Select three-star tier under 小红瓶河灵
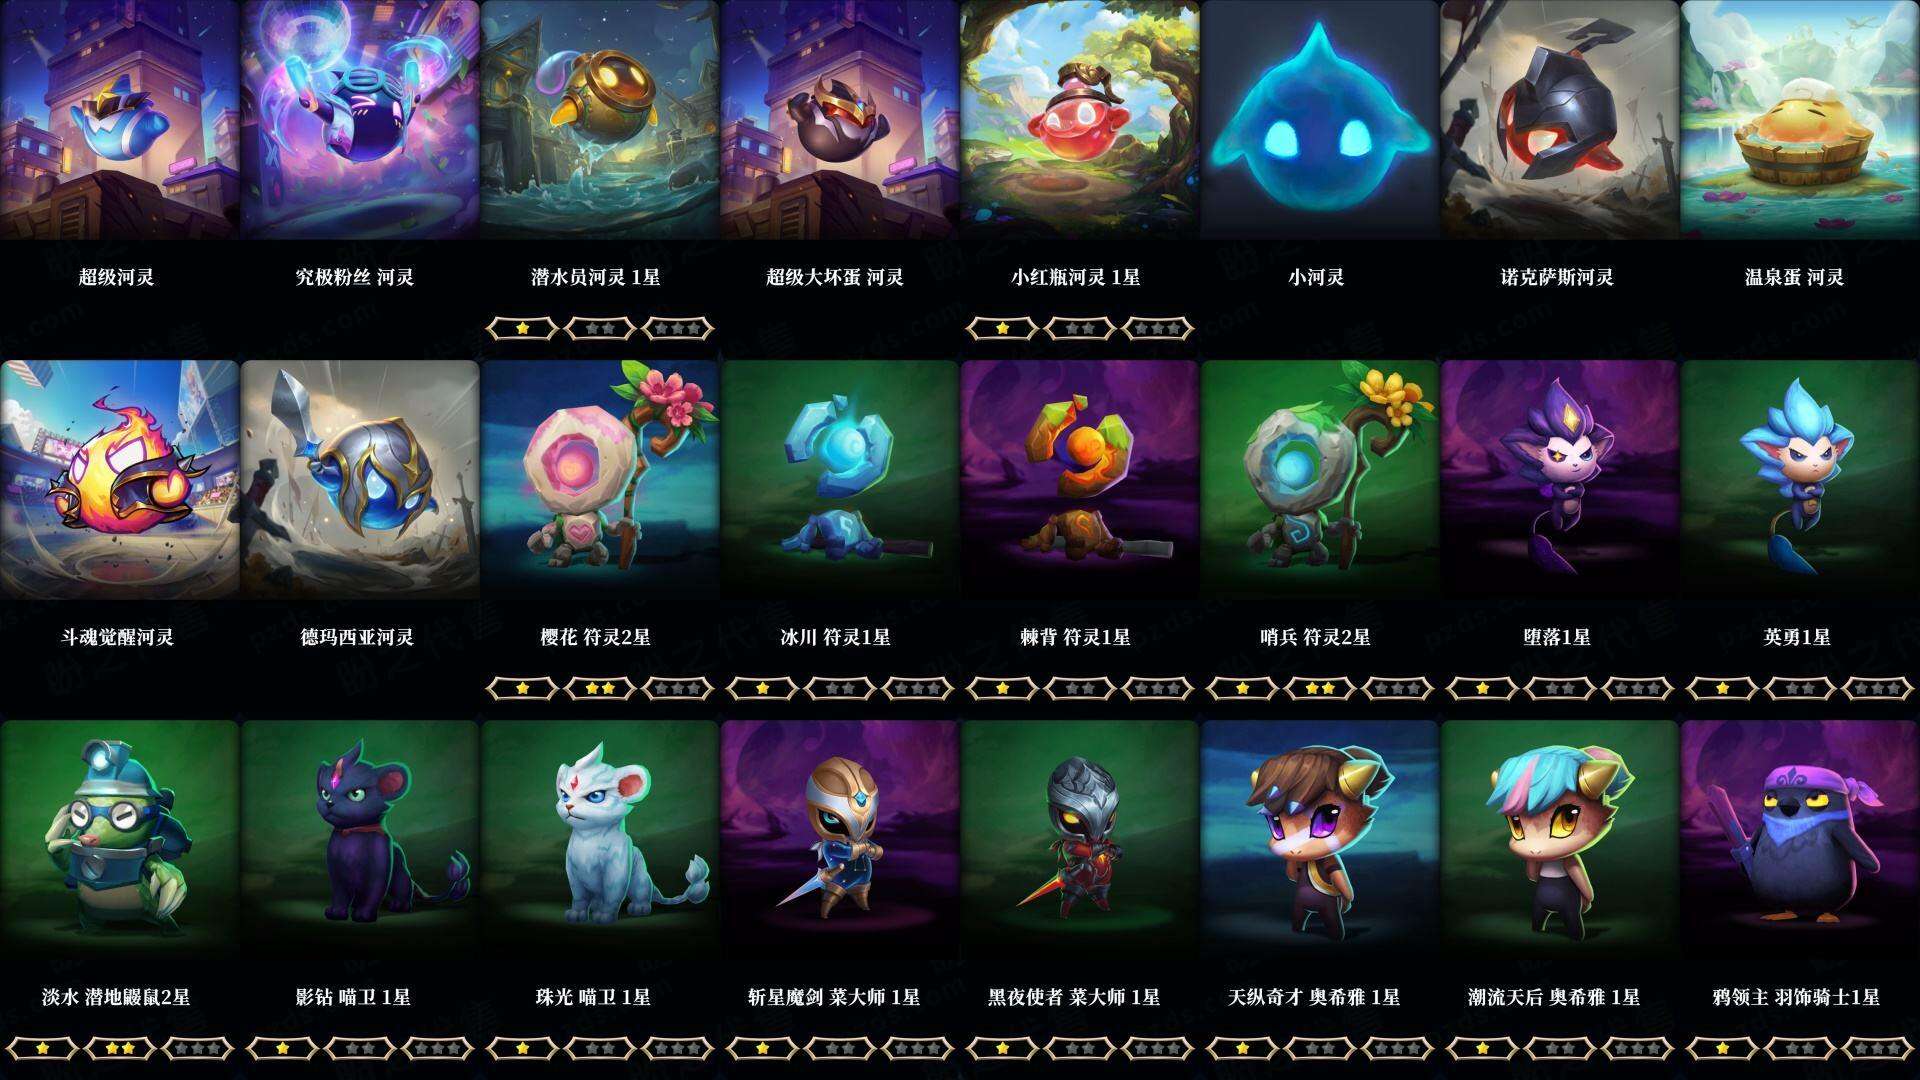The image size is (1920, 1080). click(x=1158, y=328)
